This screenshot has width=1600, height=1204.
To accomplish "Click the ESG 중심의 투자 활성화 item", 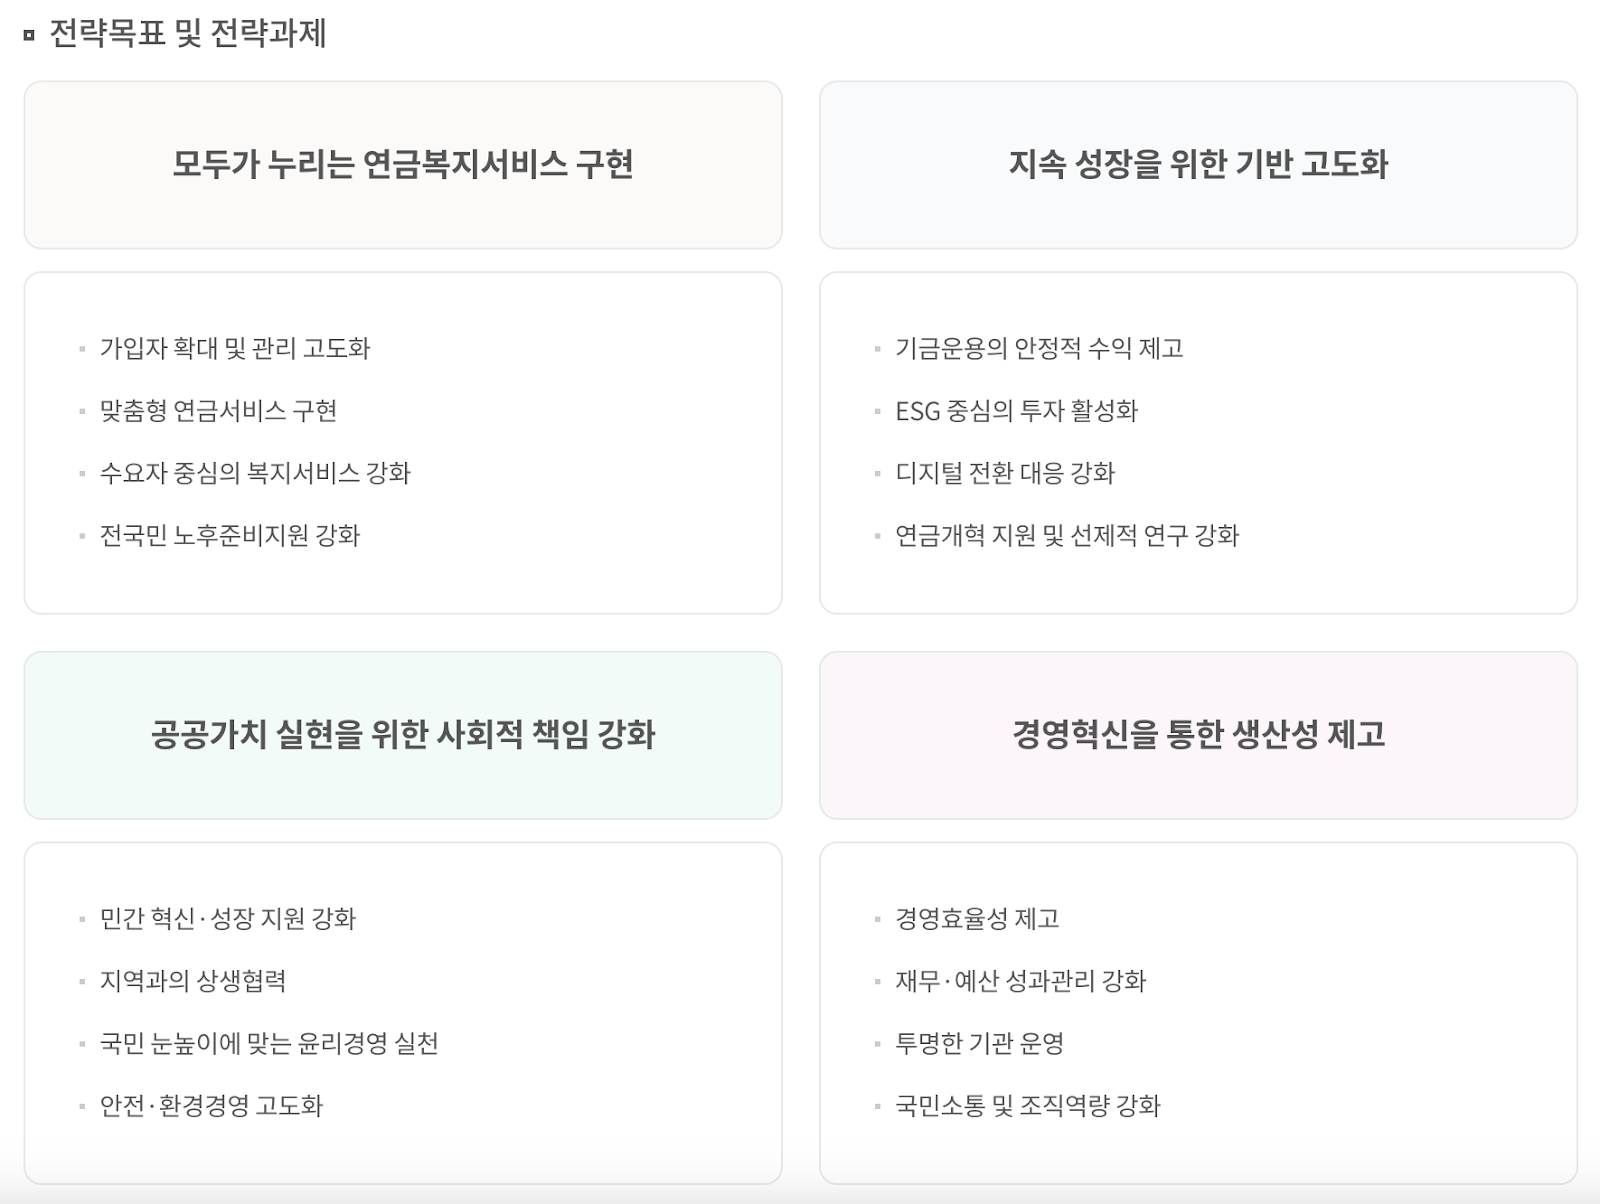I will tap(1016, 411).
